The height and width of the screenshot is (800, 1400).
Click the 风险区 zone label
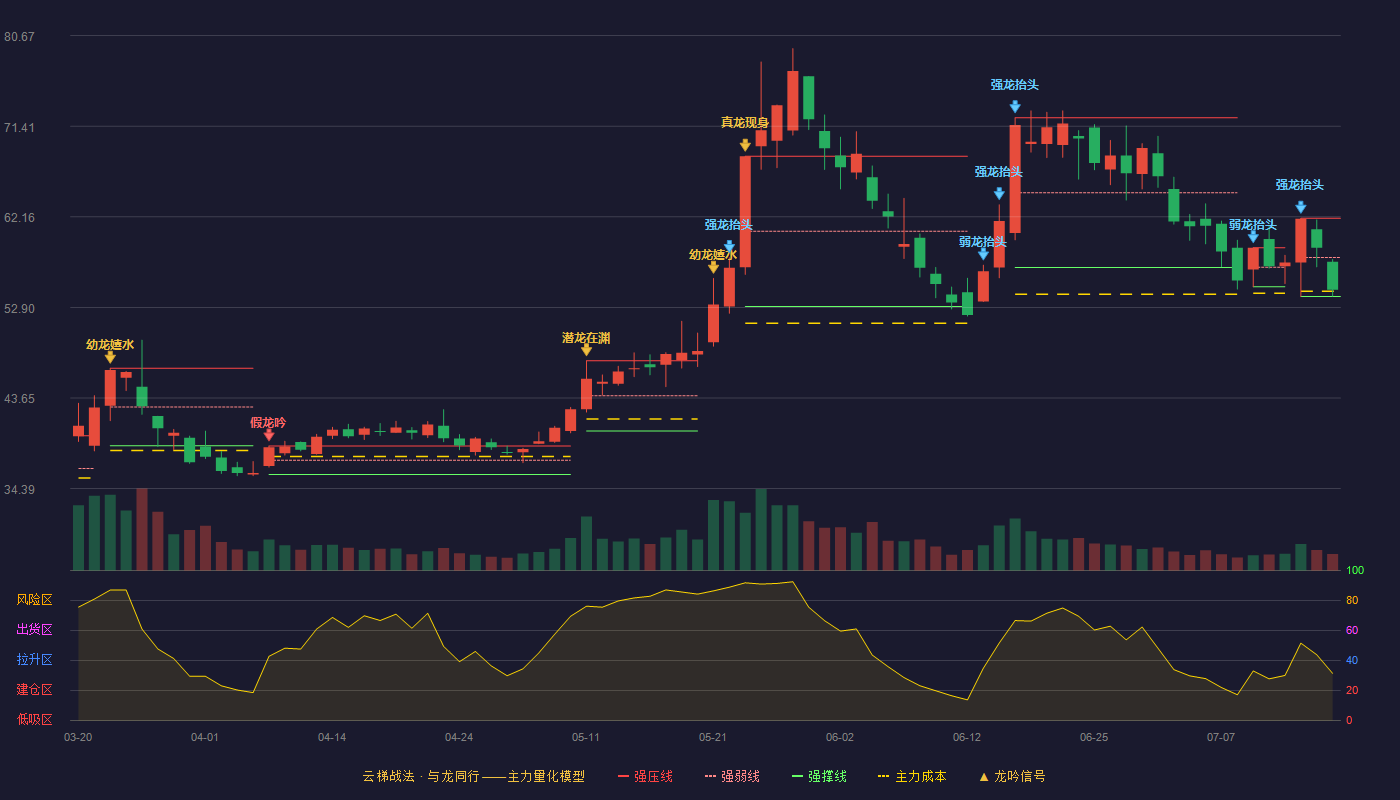click(34, 600)
